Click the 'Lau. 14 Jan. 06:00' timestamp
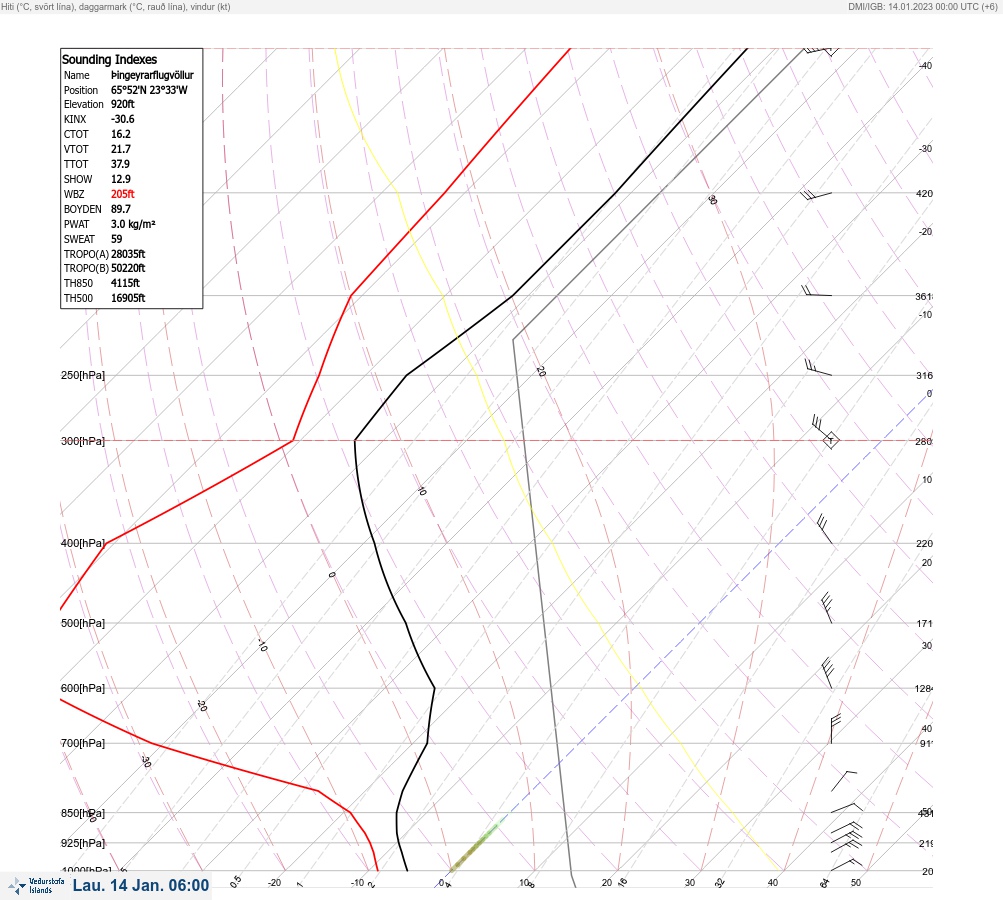 click(x=141, y=885)
